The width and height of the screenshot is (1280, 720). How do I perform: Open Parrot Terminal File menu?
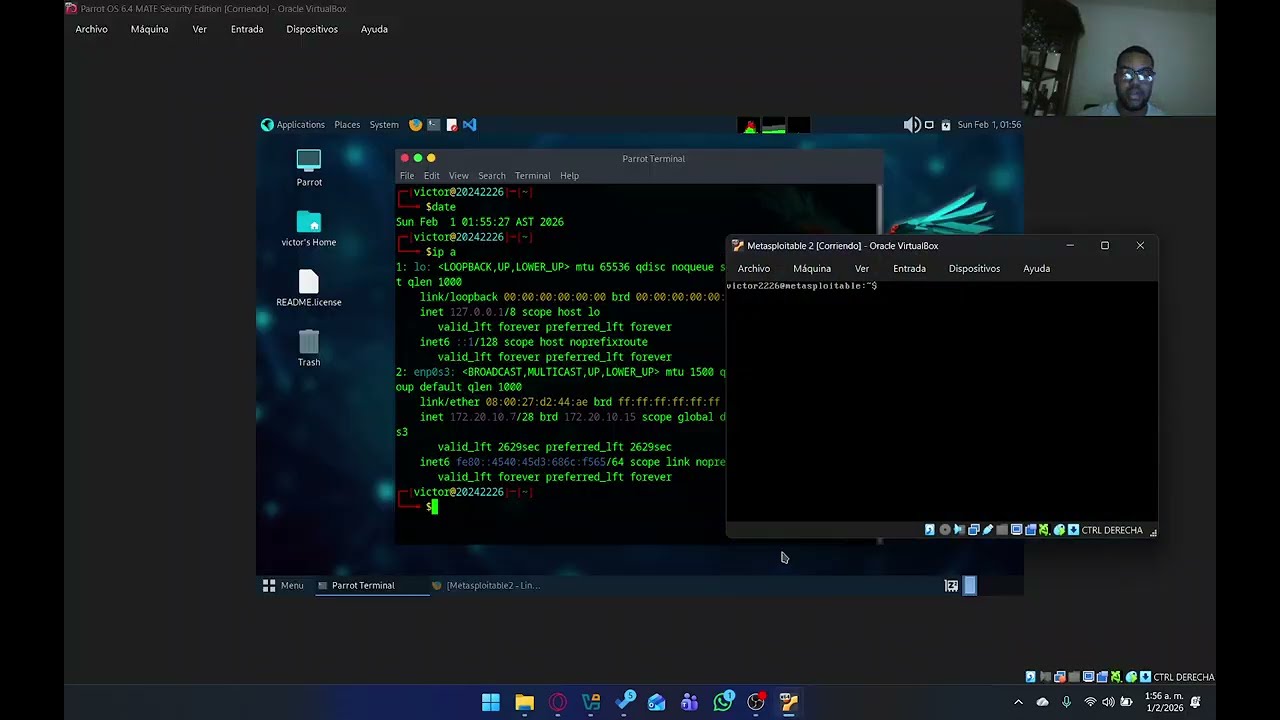[x=407, y=176]
